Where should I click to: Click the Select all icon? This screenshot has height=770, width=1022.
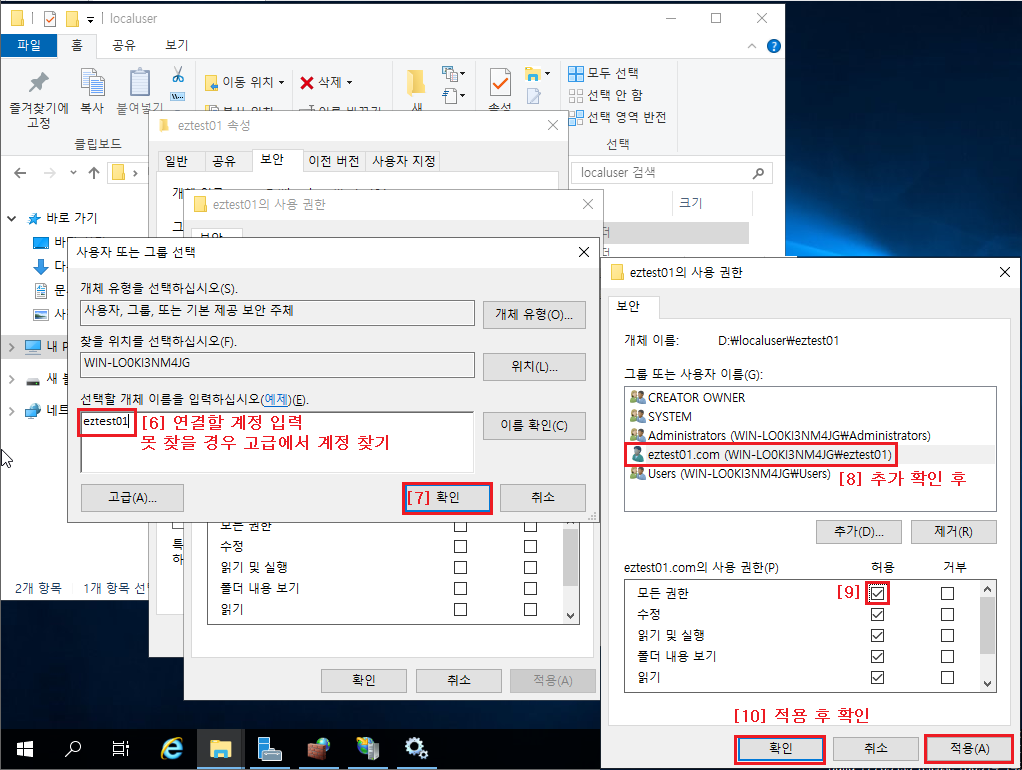pos(576,73)
